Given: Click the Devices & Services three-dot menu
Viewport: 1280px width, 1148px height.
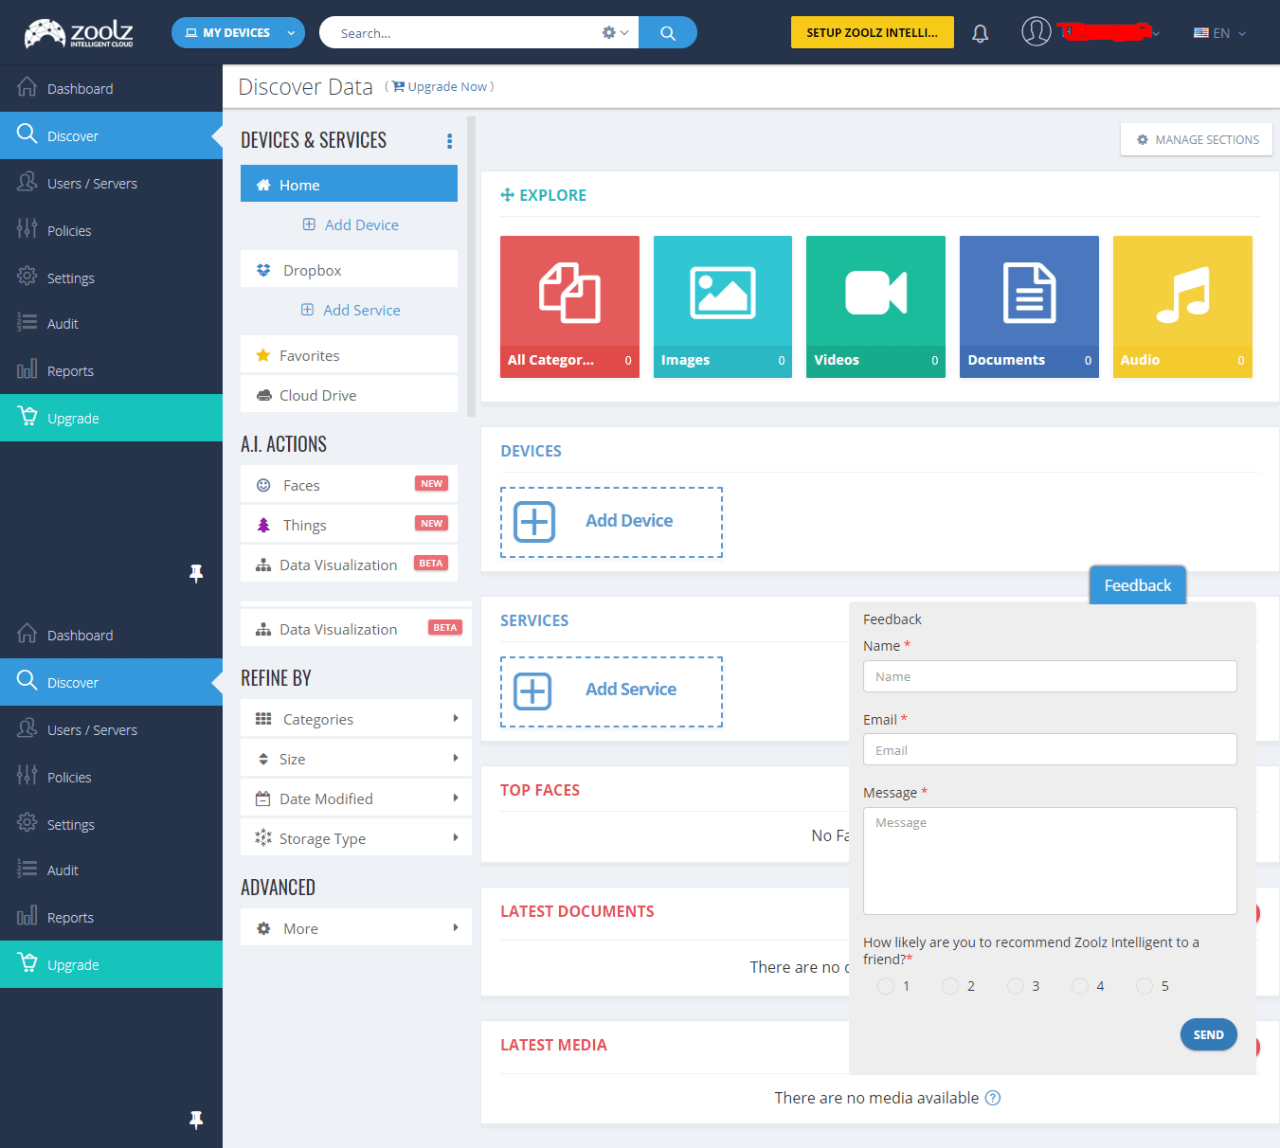Looking at the screenshot, I should (449, 141).
